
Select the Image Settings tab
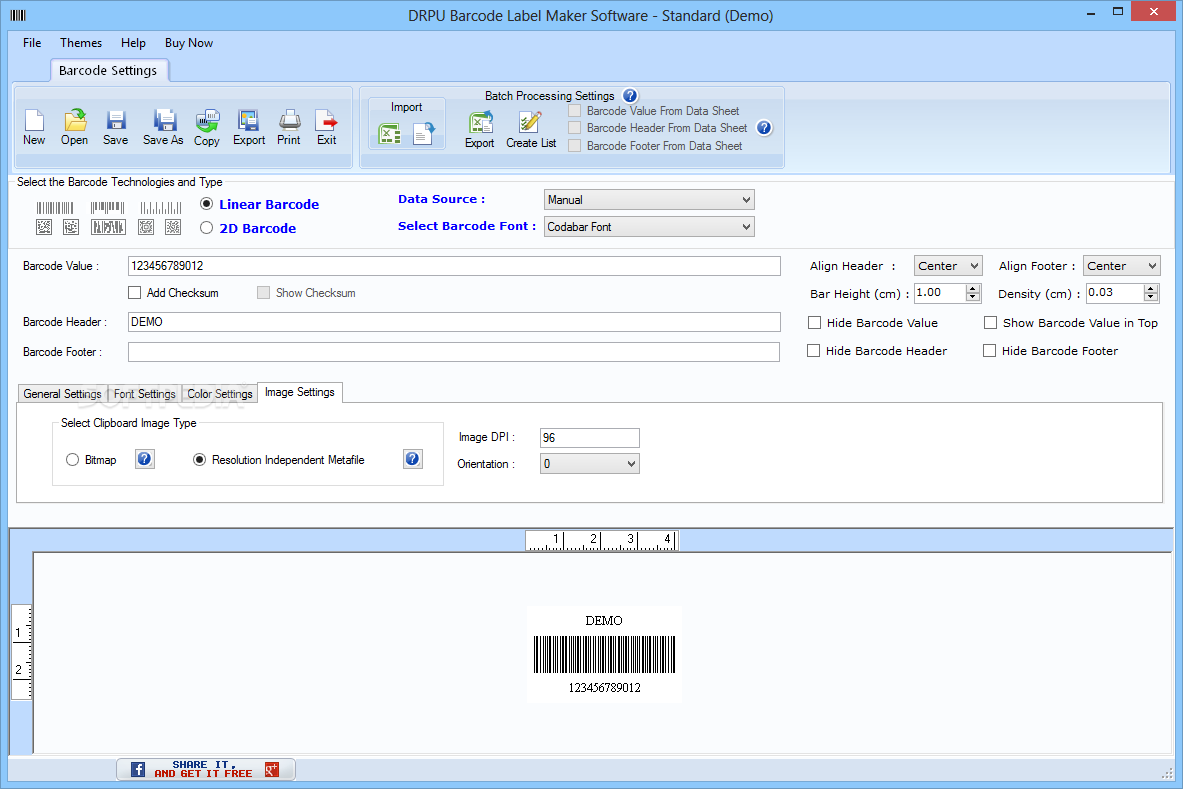(x=300, y=392)
